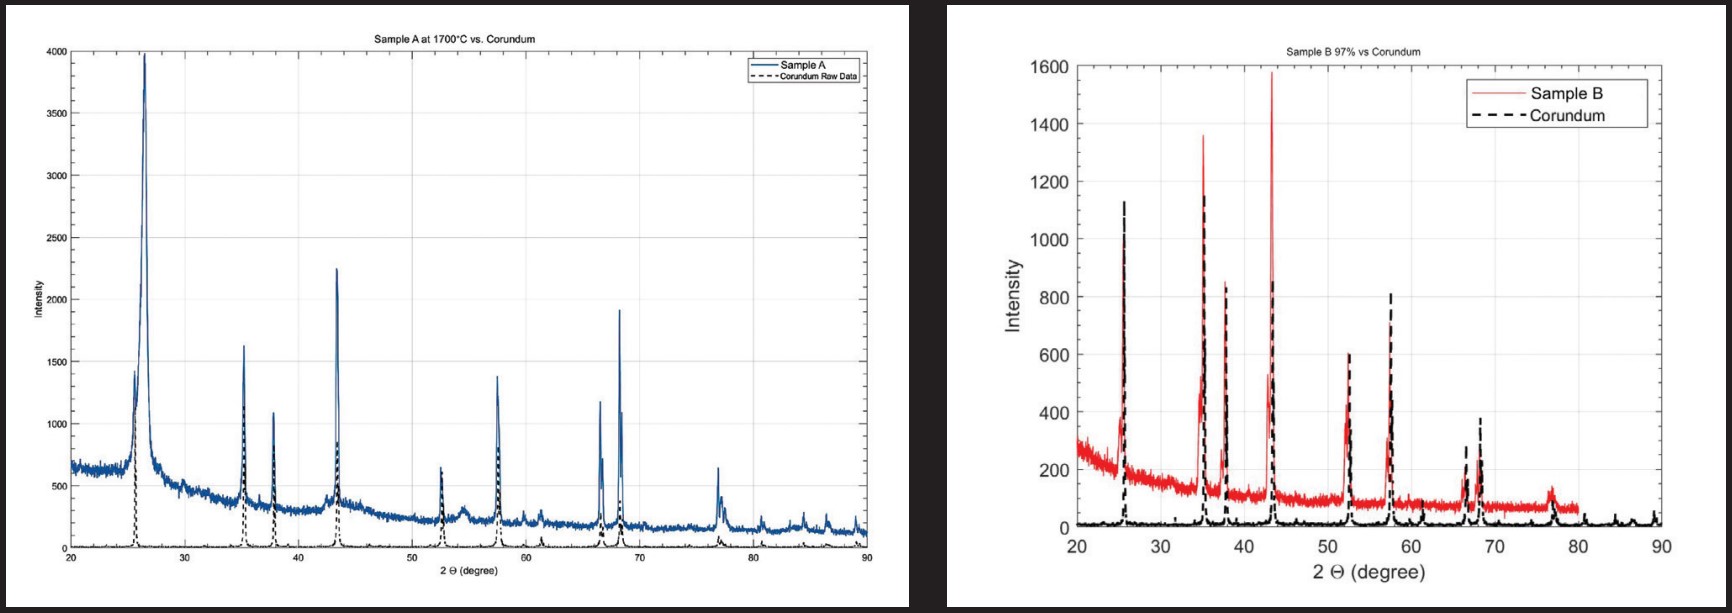
Task: Click the 1000 y-axis tick label in right chart
Action: 1049,240
